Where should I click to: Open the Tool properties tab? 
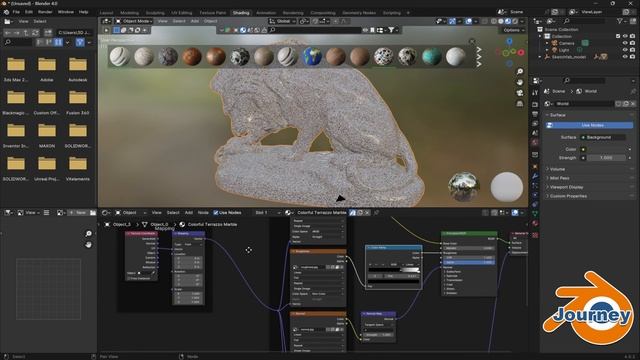click(535, 93)
